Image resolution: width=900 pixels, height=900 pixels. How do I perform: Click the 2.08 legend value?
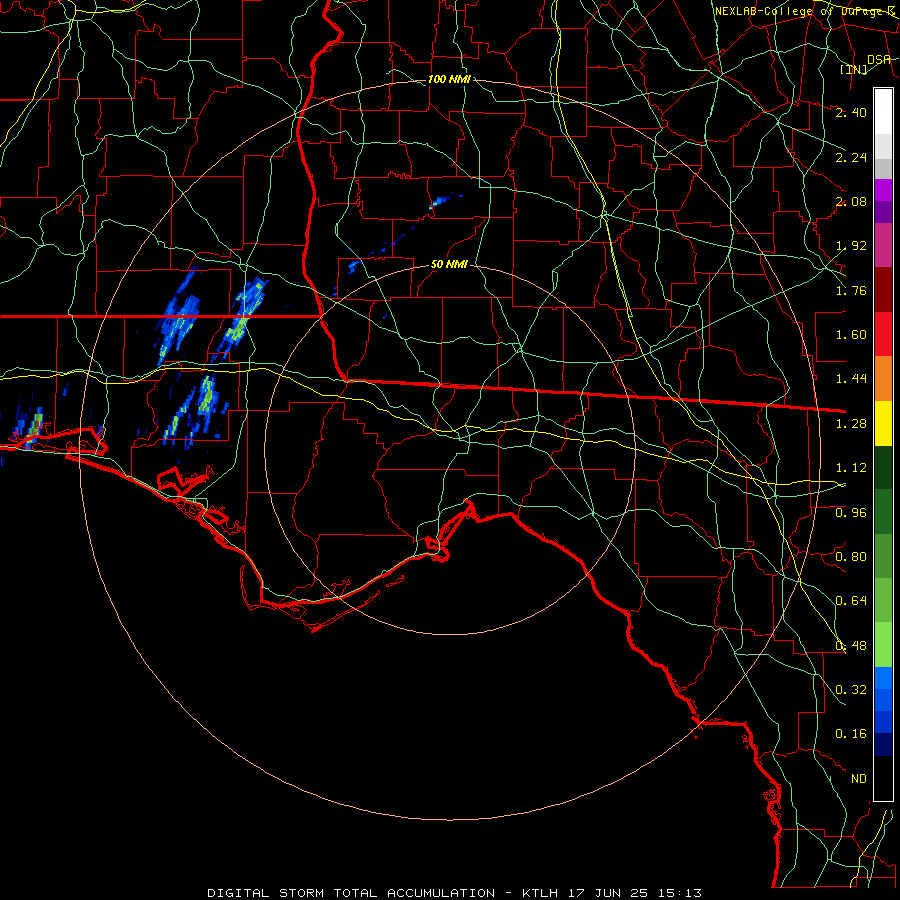coord(851,201)
